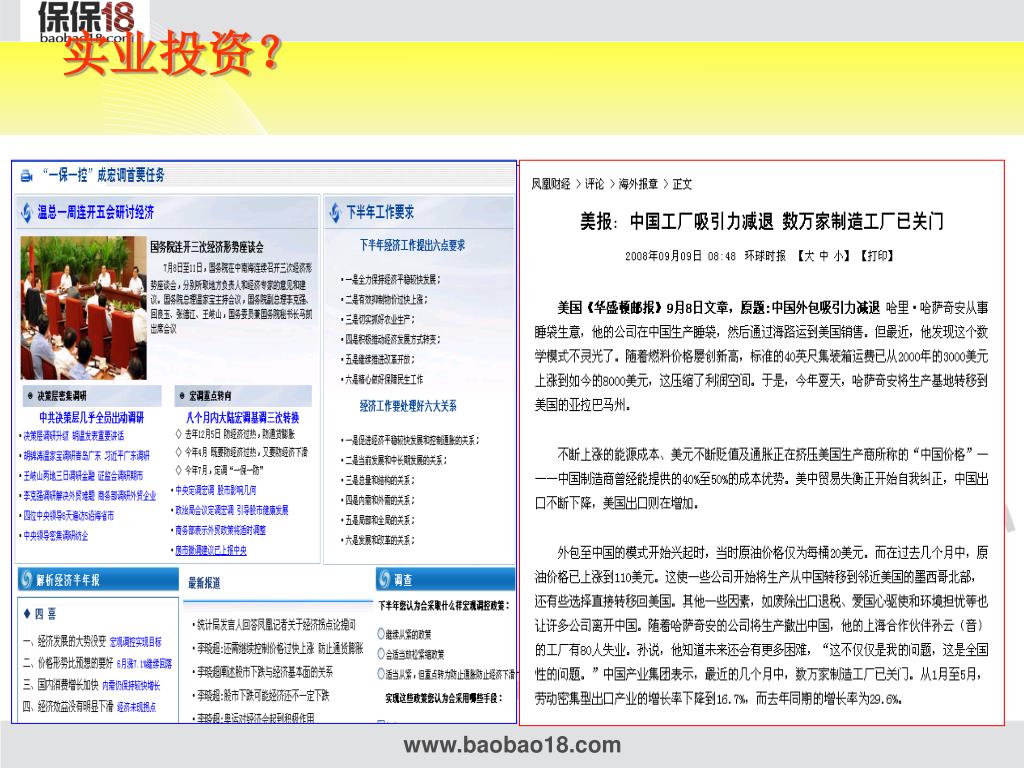This screenshot has width=1024, height=768.
Task: Click the source label 环球时报
Action: coord(765,256)
